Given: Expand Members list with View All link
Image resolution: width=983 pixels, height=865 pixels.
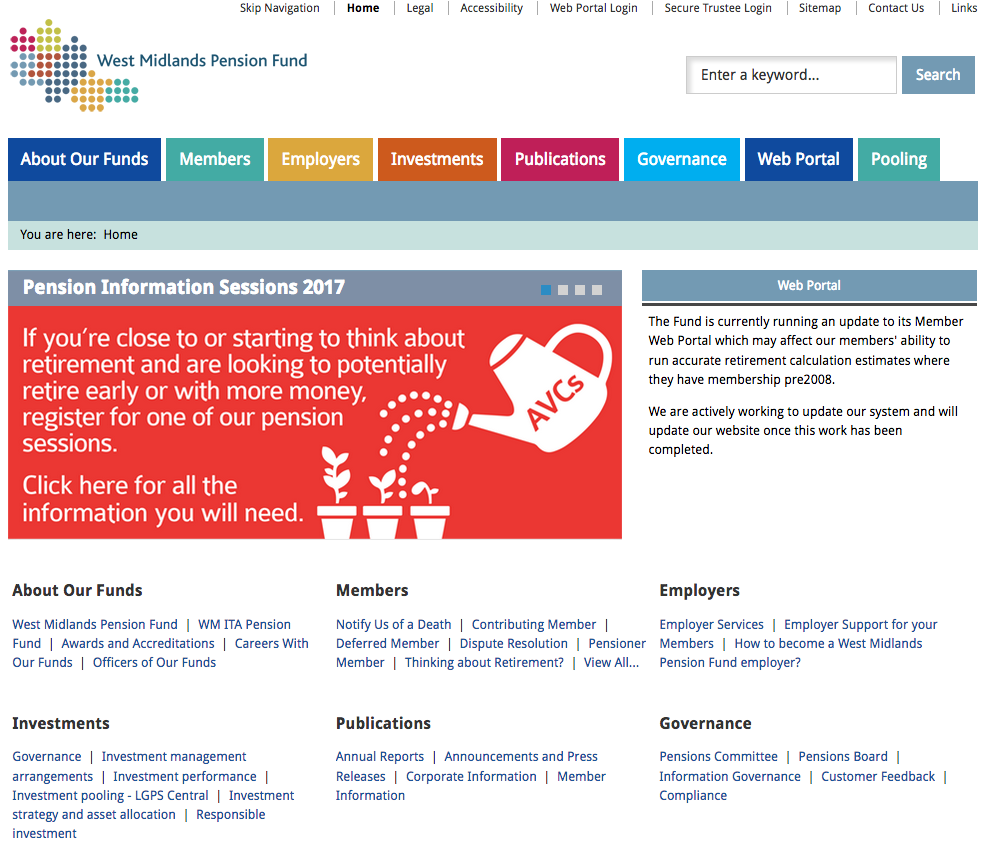Looking at the screenshot, I should 611,663.
